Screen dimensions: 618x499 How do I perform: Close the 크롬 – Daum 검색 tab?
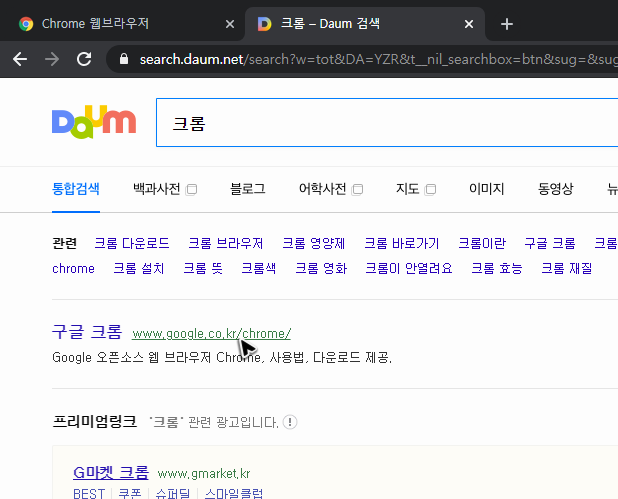coord(469,24)
